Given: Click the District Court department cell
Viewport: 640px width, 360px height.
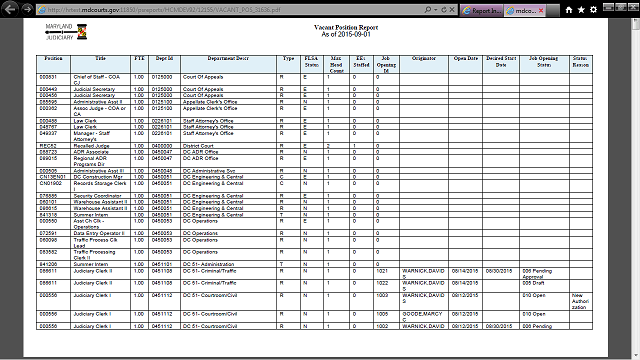Looking at the screenshot, I should click(228, 146).
